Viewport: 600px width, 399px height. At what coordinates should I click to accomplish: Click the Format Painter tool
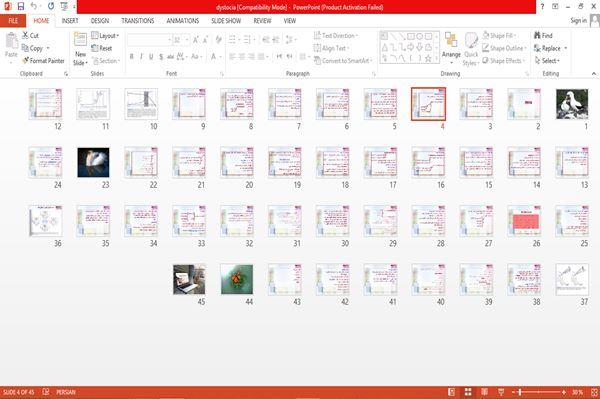43,60
